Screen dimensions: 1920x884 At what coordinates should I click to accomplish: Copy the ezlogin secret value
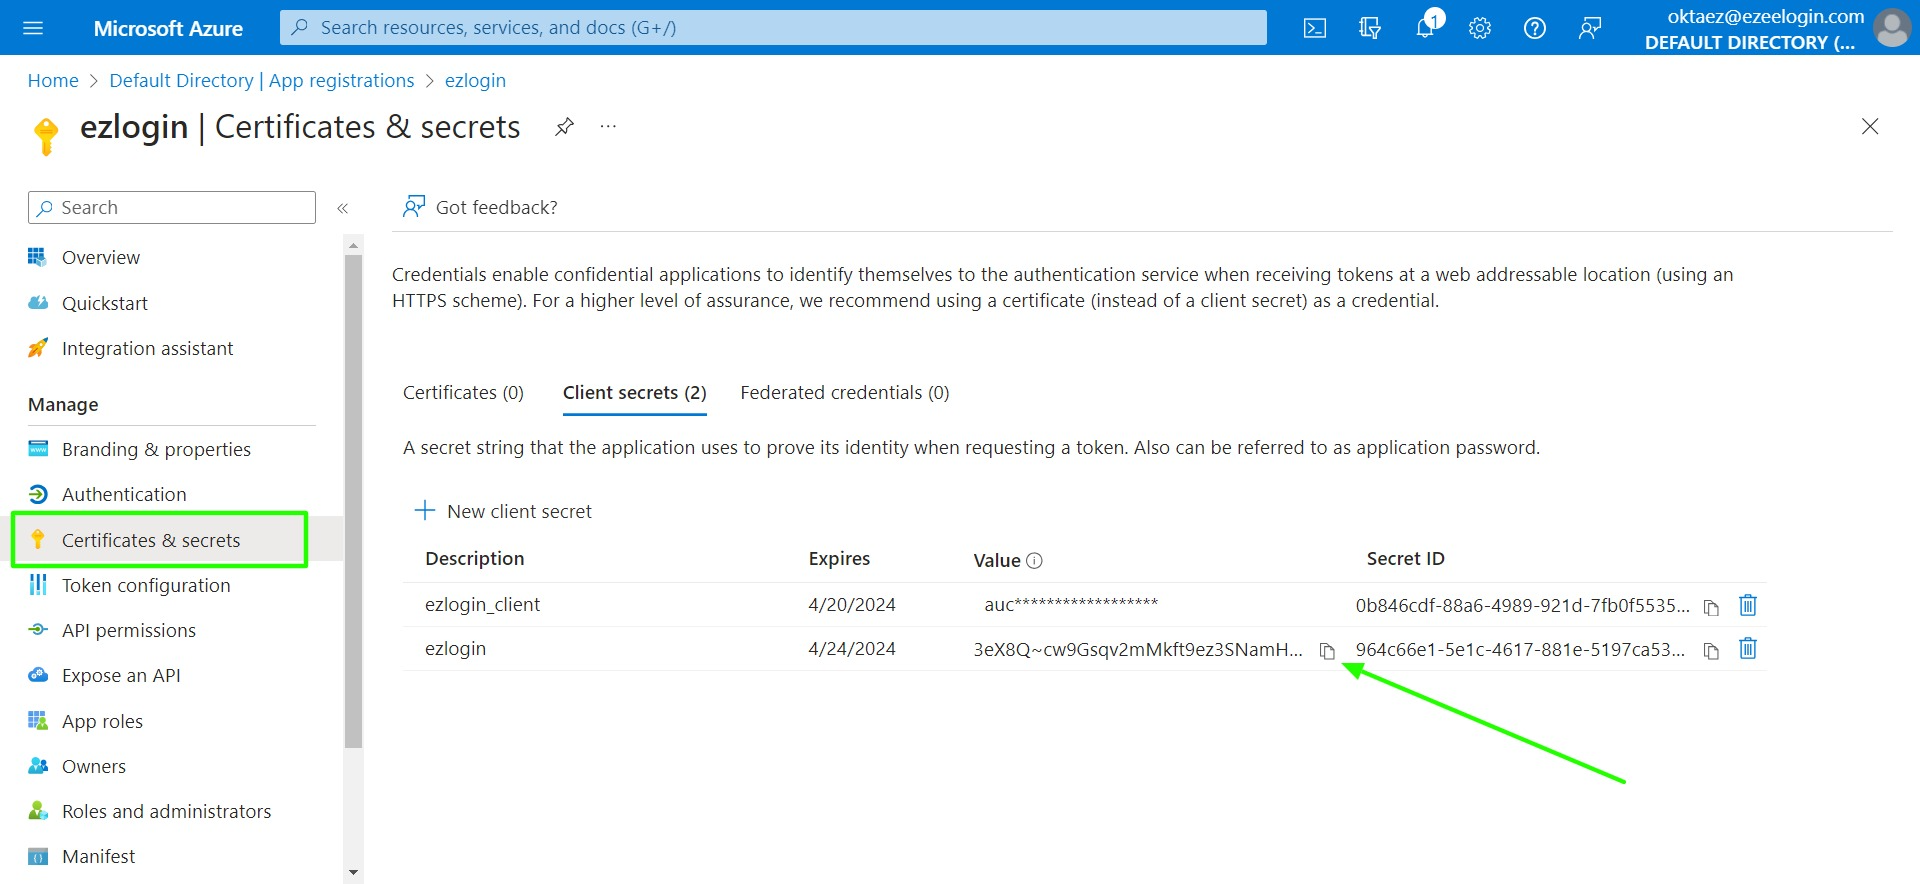click(x=1327, y=651)
